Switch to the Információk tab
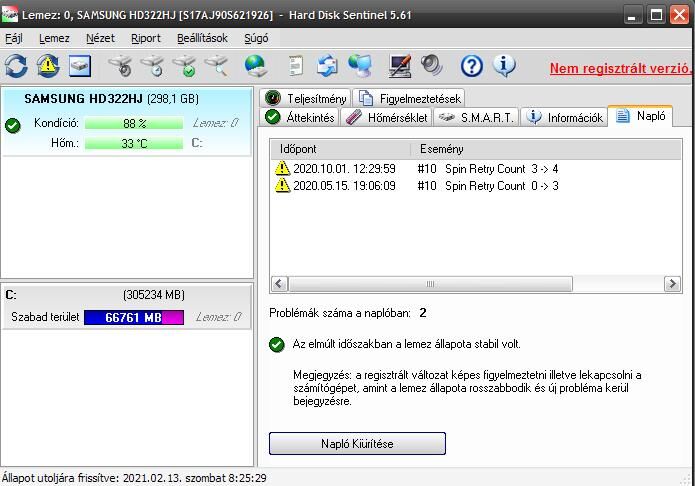695x486 pixels. 564,117
